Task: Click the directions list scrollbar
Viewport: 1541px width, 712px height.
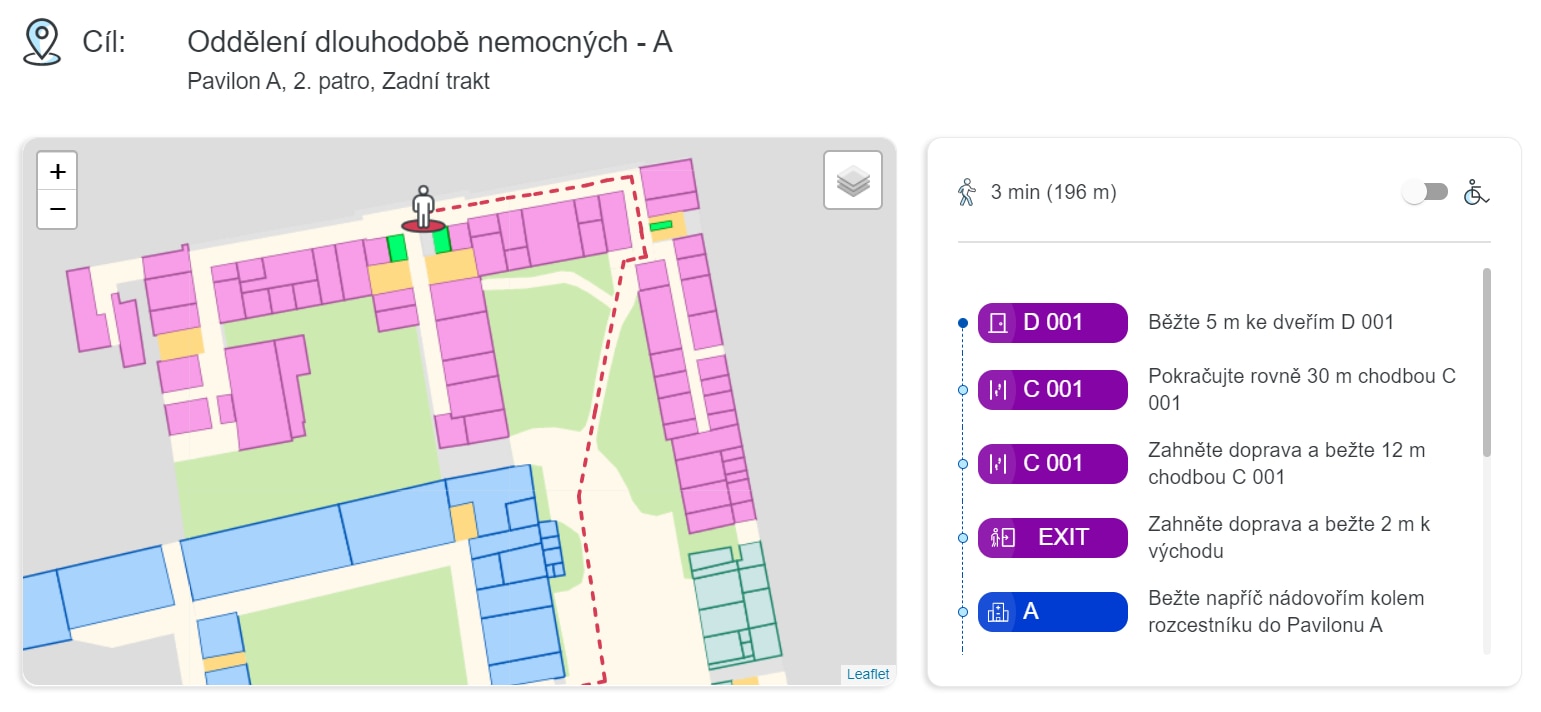Action: pos(1486,361)
